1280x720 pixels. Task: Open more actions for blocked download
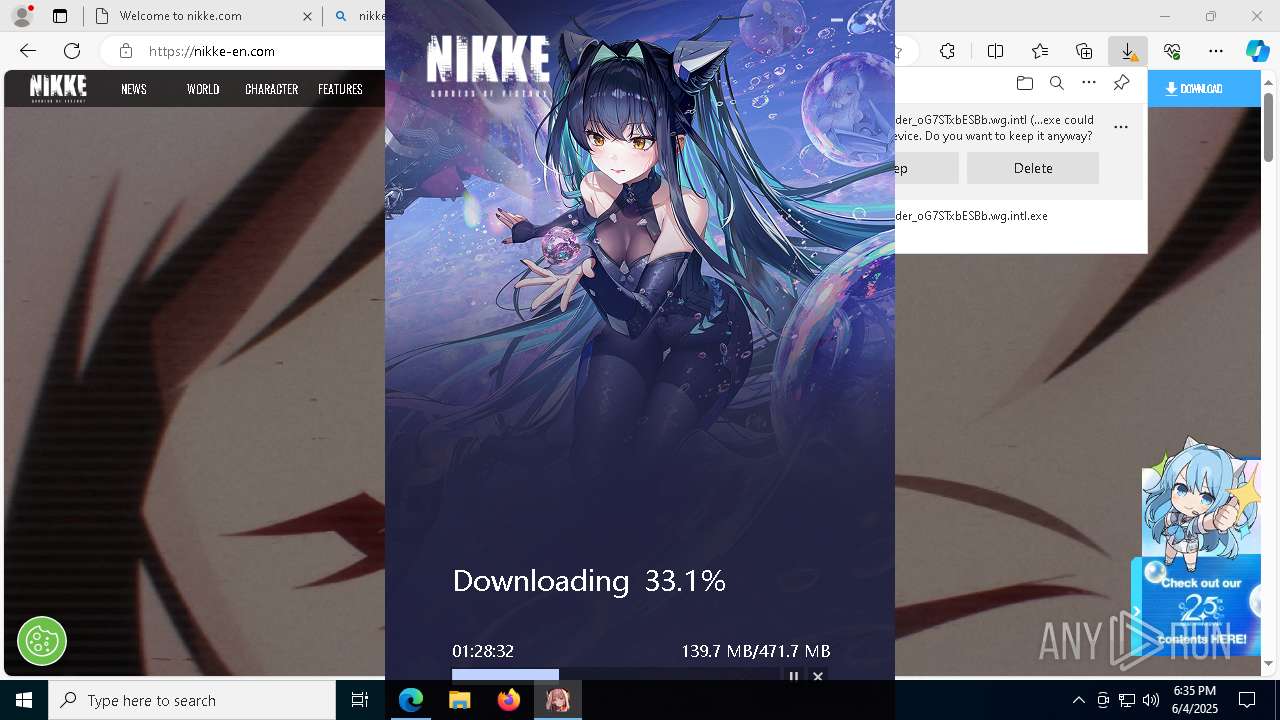point(1121,127)
